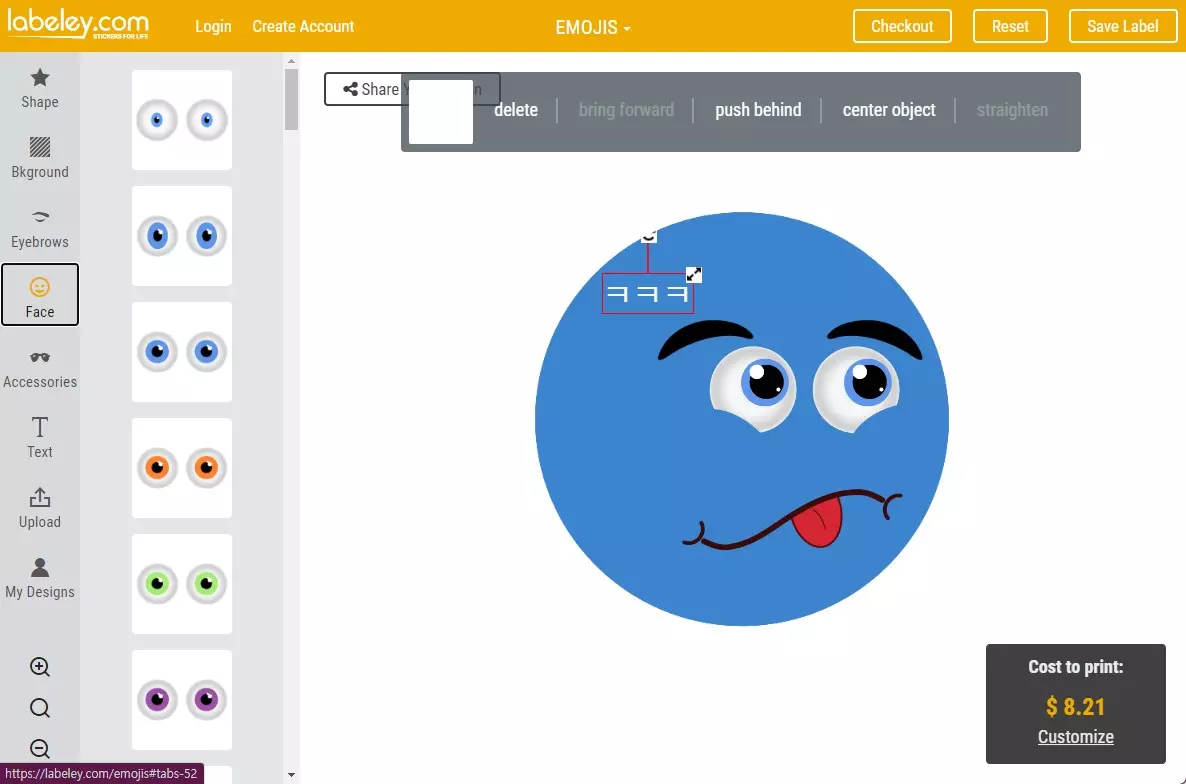Click center object
Screen dimensions: 1186x784
click(889, 110)
